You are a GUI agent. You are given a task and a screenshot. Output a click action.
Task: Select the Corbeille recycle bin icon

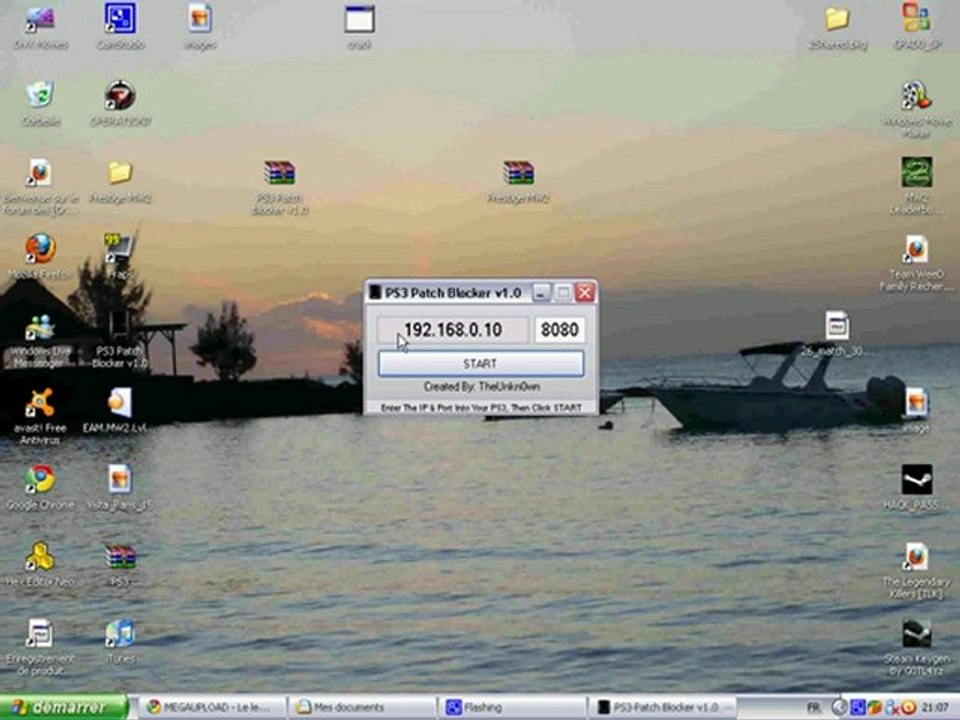(x=40, y=102)
